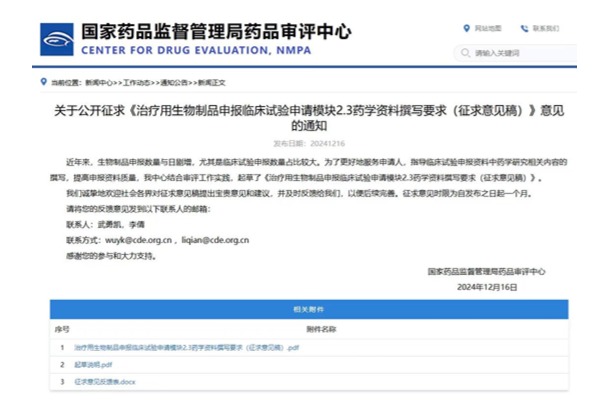The image size is (600, 400).
Task: Click the 序号 column header
Action: (x=62, y=329)
